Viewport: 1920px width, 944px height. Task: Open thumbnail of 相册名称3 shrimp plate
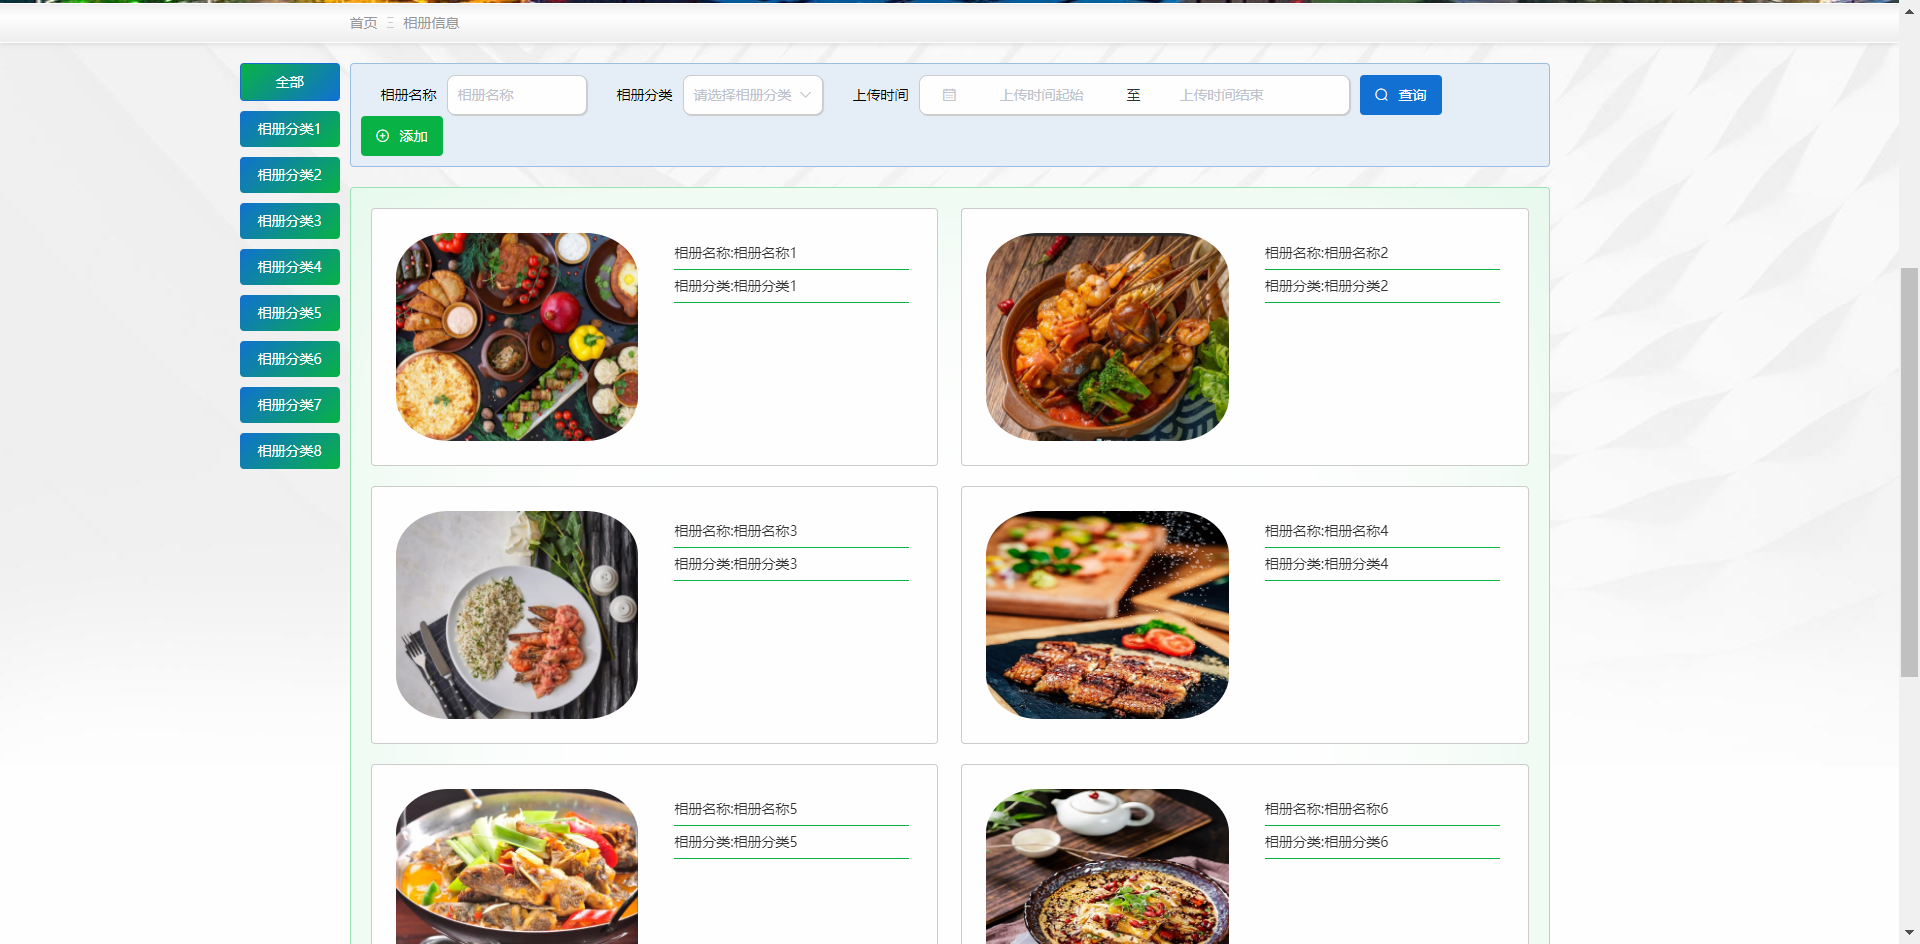[x=517, y=615]
